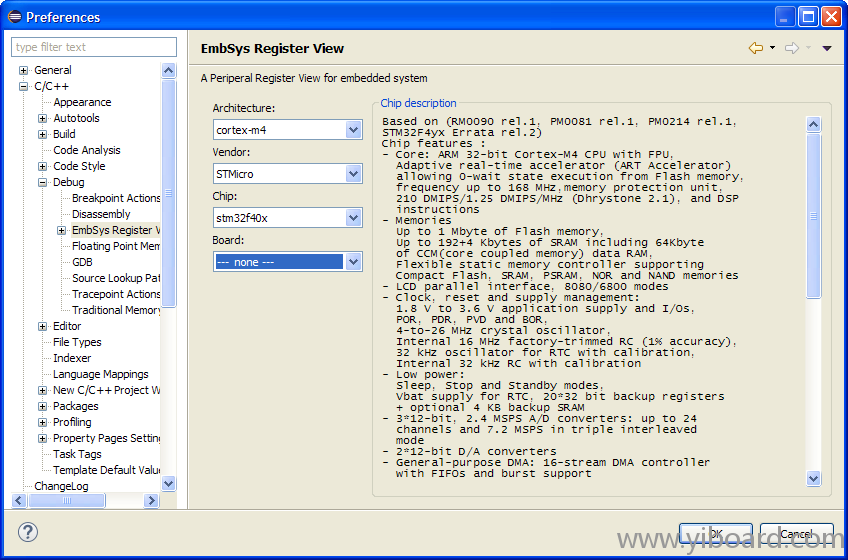Open back history dropdown arrow
The height and width of the screenshot is (560, 848).
(x=772, y=48)
